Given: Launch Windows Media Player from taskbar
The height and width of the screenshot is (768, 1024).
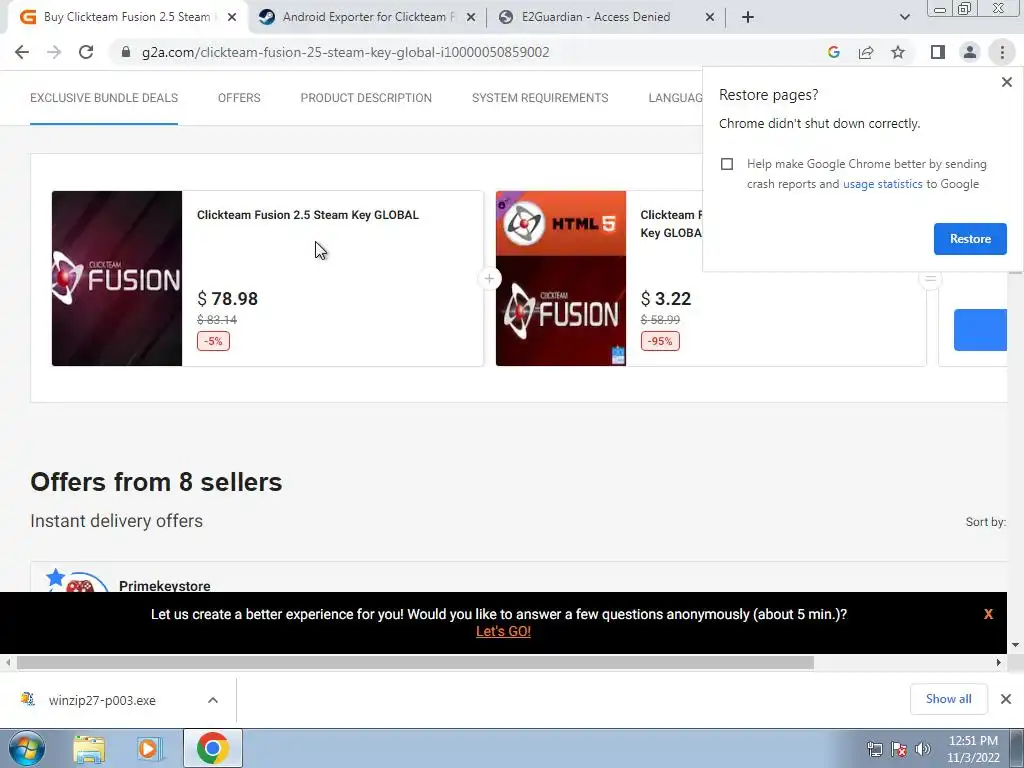Looking at the screenshot, I should pos(149,748).
